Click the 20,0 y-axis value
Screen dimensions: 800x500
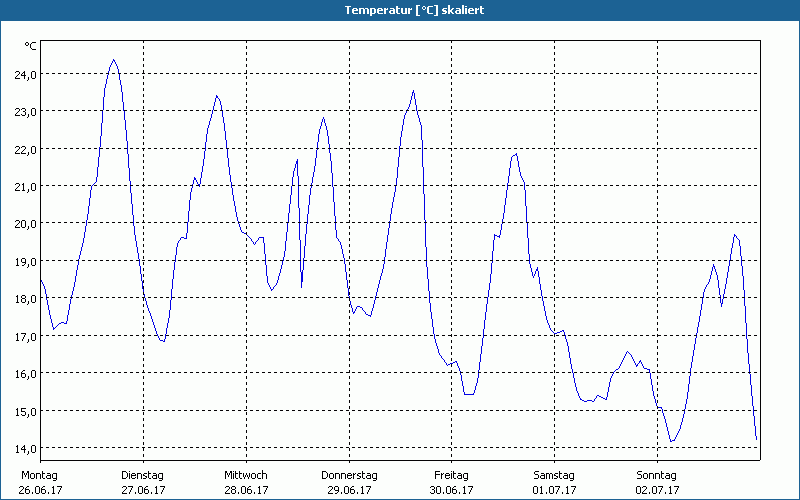tap(25, 224)
